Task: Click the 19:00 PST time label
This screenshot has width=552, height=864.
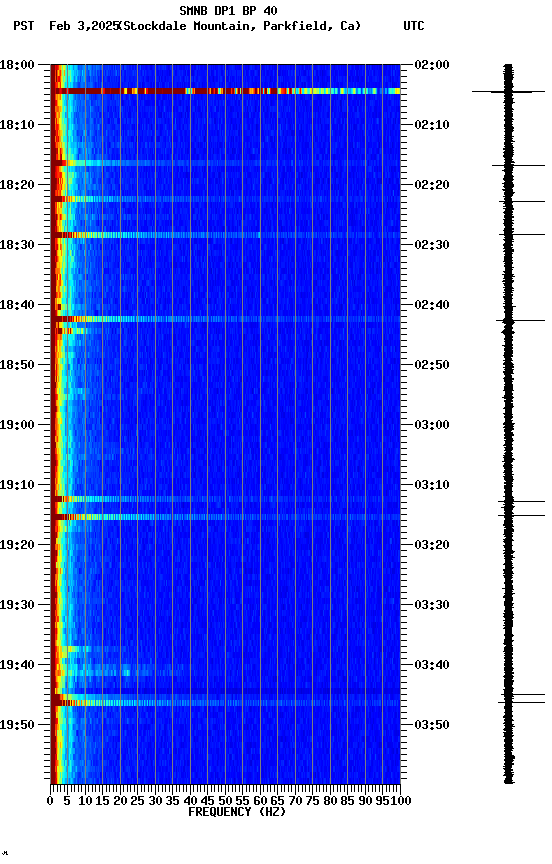Action: tap(17, 425)
